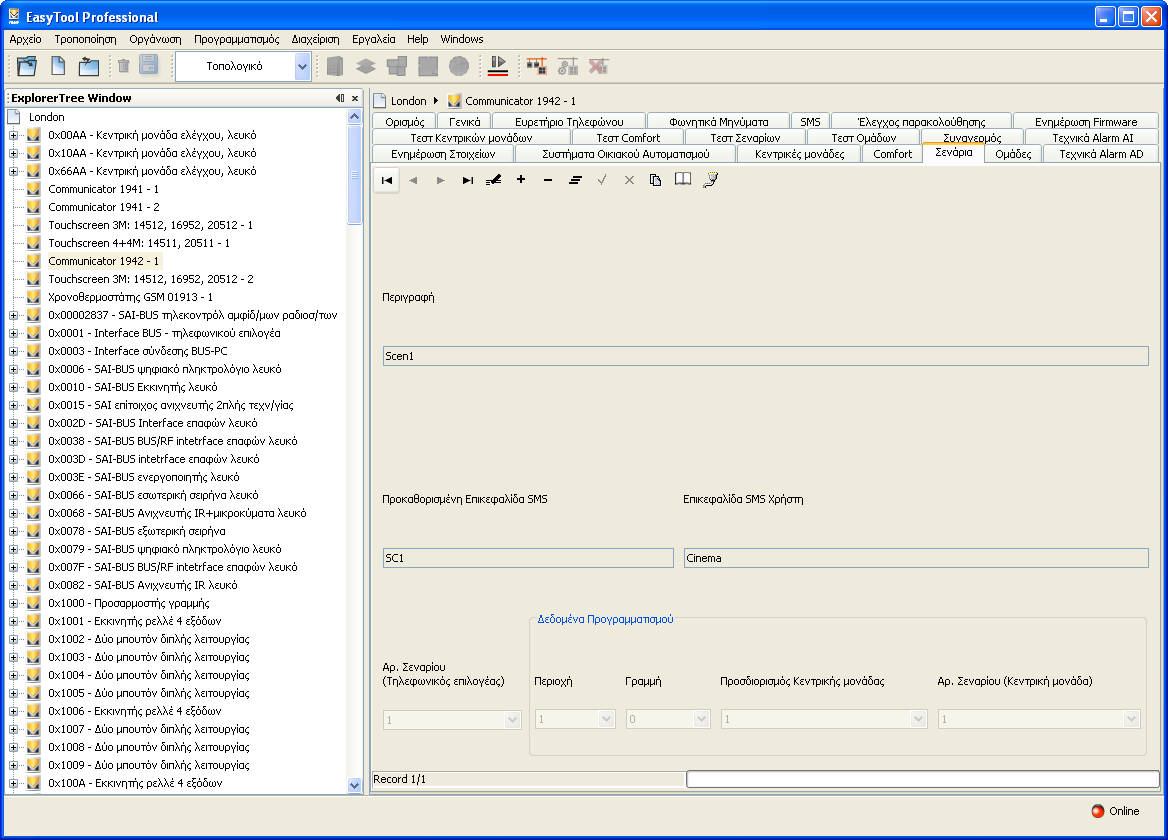Click the tree scrollbar up arrow
The height and width of the screenshot is (840, 1168).
pos(355,117)
